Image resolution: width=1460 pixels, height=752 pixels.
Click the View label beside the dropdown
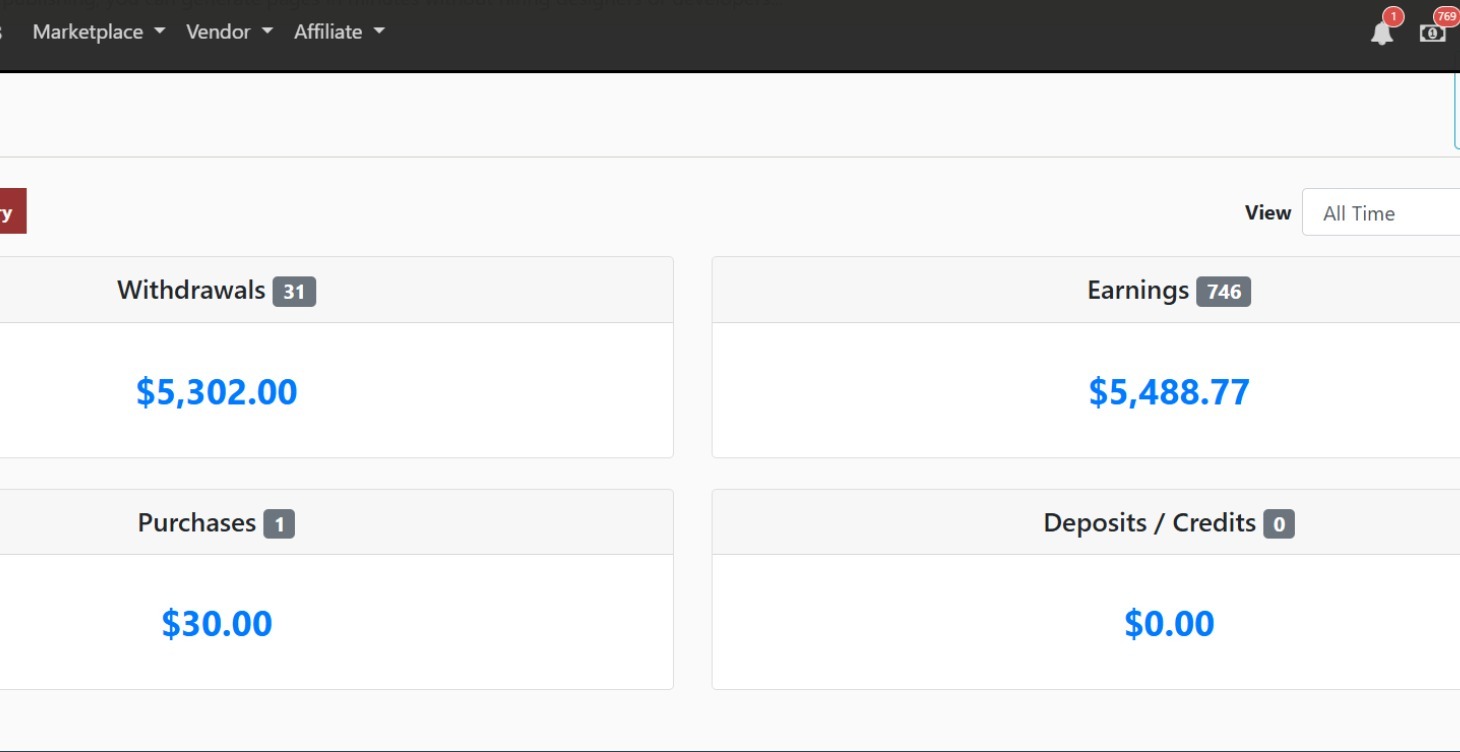tap(1267, 213)
